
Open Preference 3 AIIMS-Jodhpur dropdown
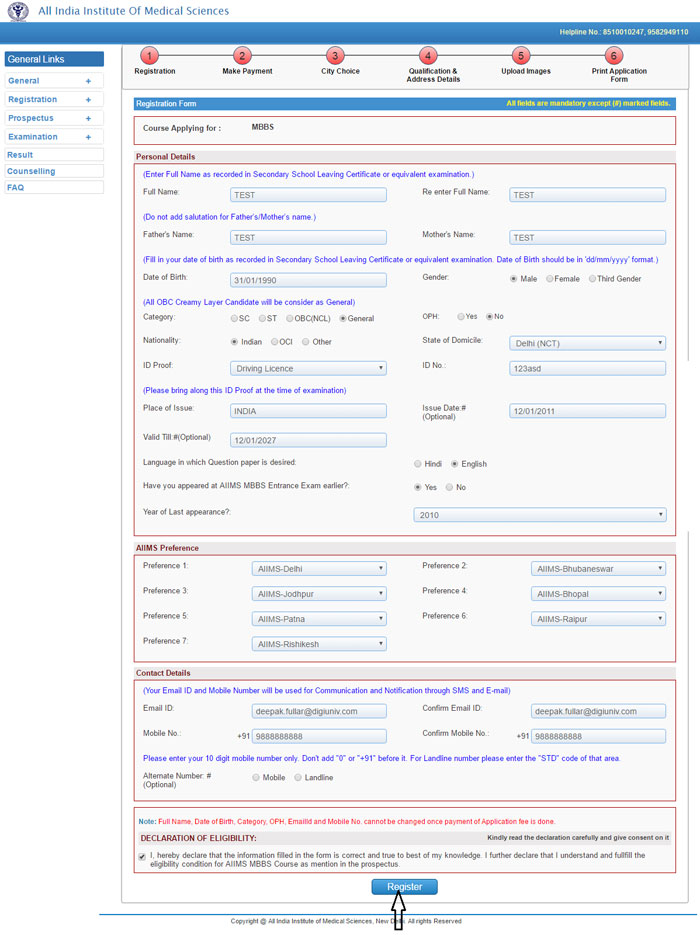(x=319, y=593)
